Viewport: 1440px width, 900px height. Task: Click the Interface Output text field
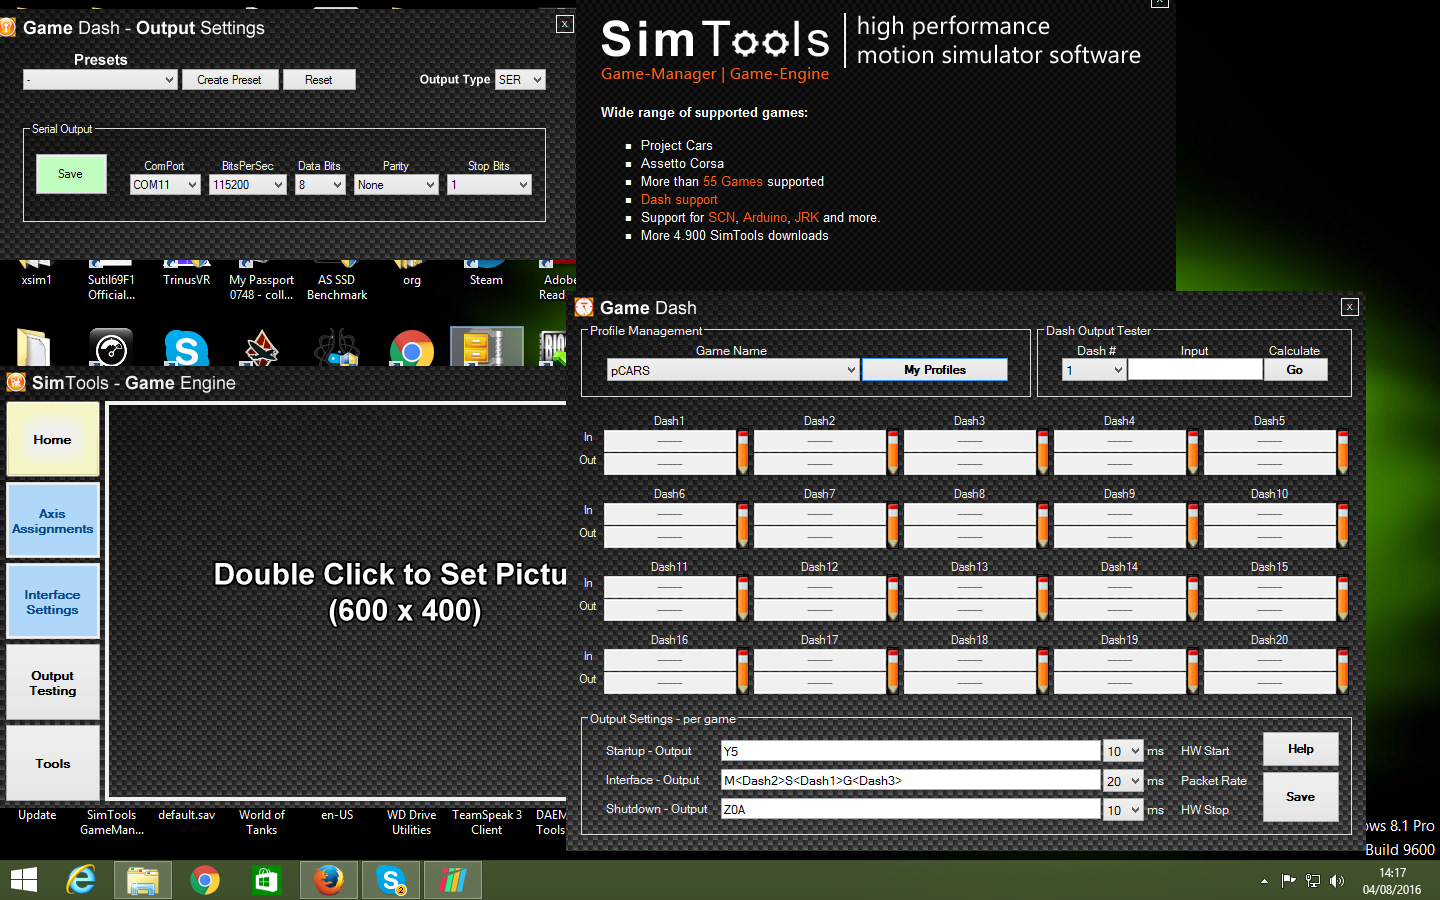coord(911,780)
